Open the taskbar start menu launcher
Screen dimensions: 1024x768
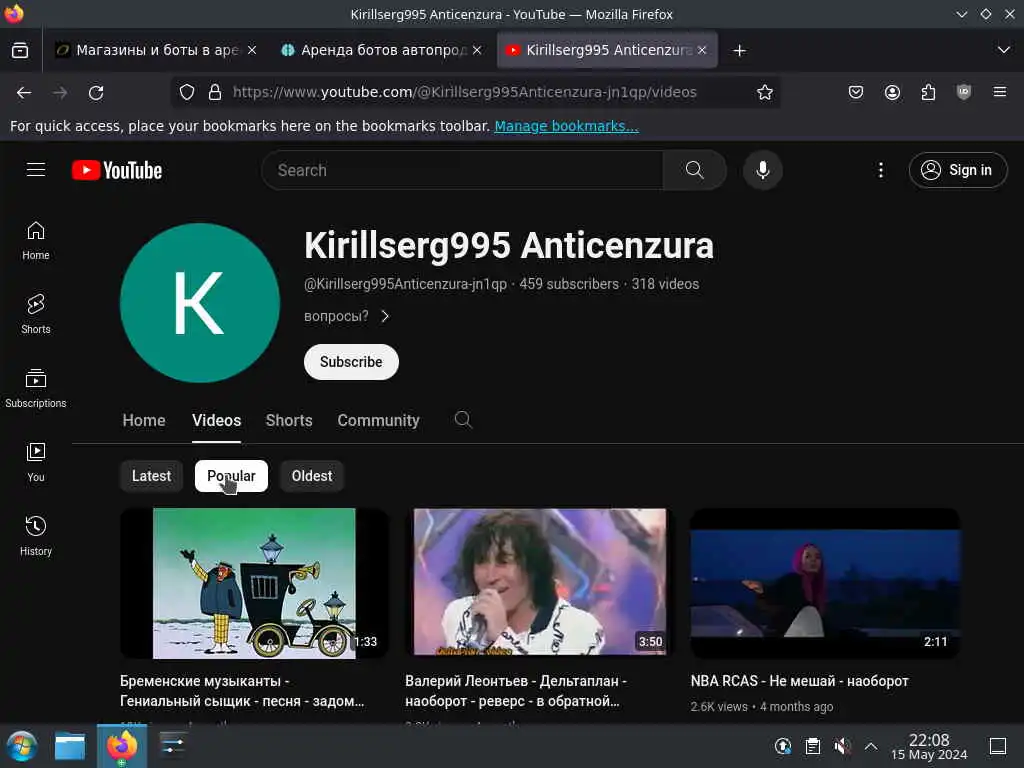coord(22,746)
